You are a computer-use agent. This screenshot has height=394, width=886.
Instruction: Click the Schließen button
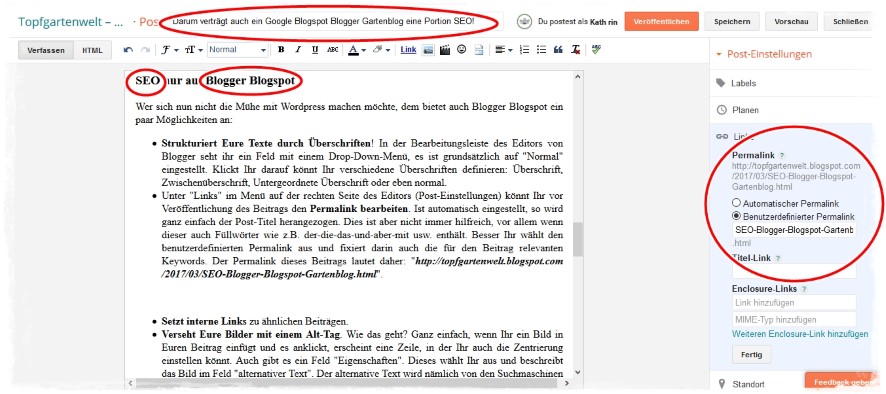(x=850, y=21)
